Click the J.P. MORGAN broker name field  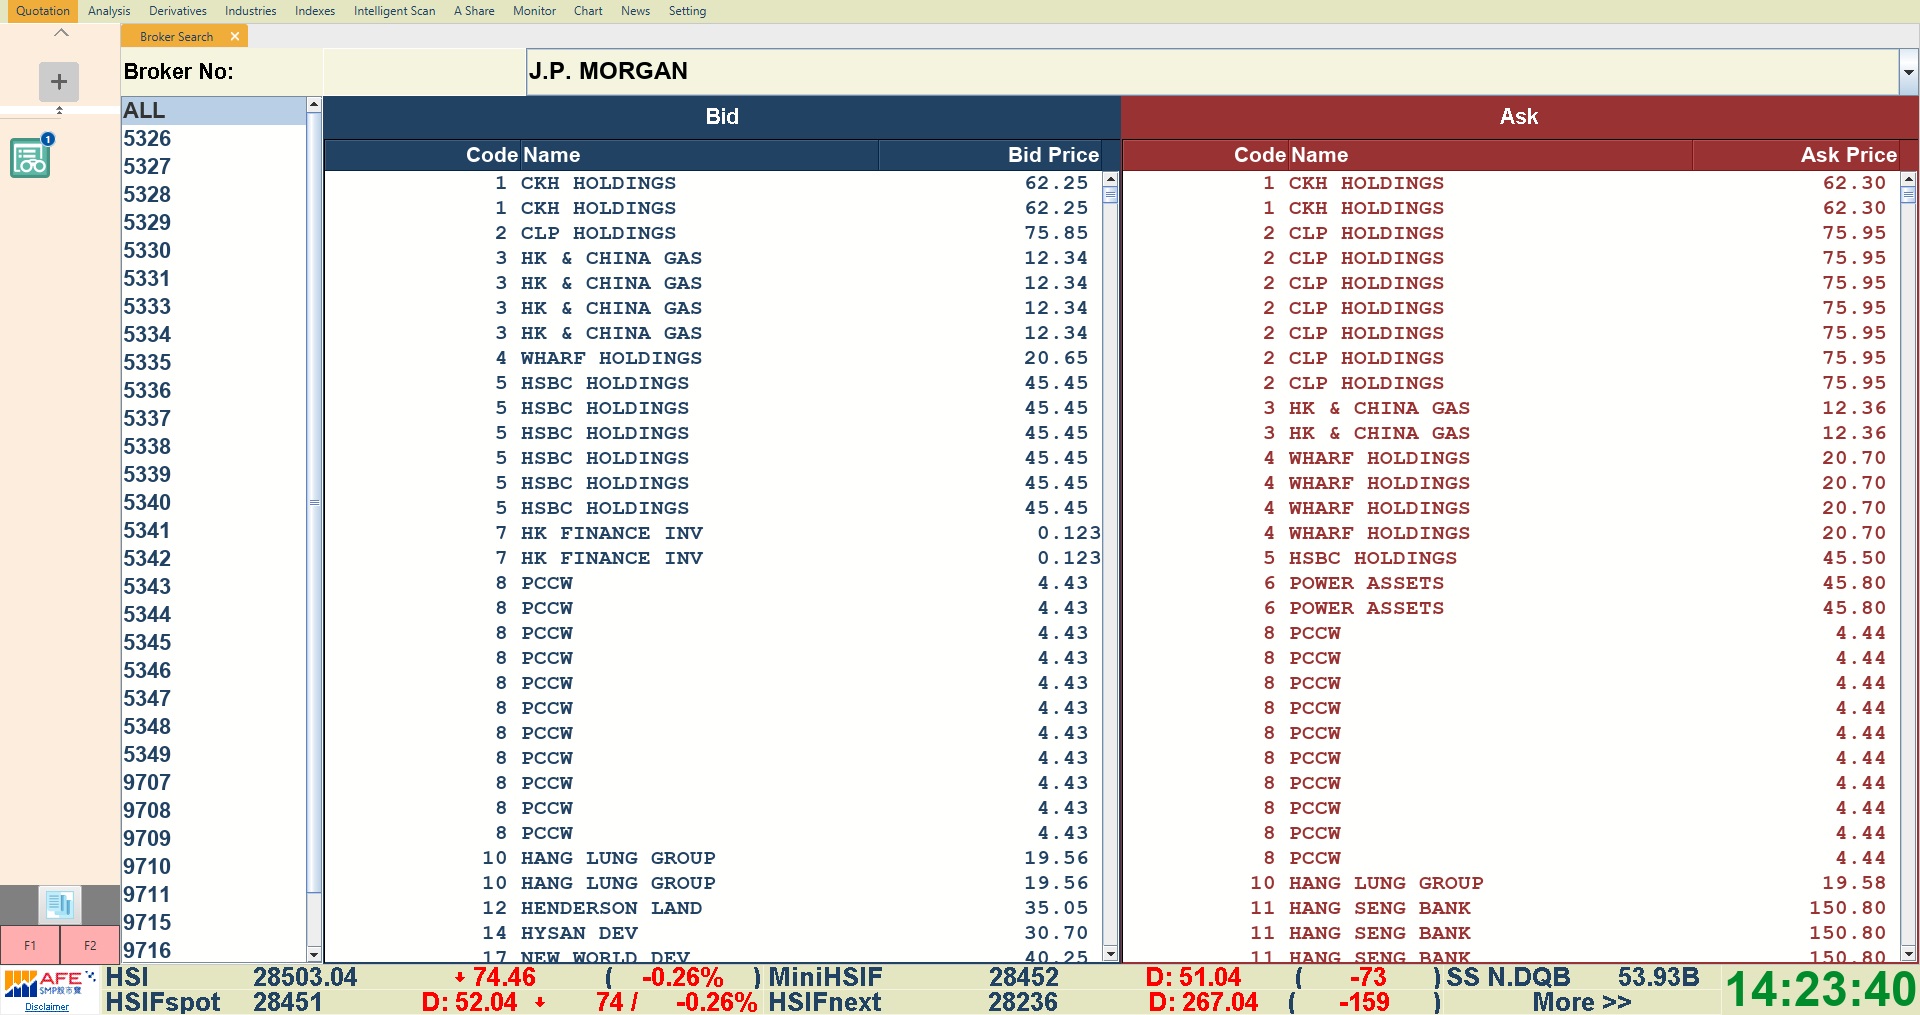(x=1212, y=72)
